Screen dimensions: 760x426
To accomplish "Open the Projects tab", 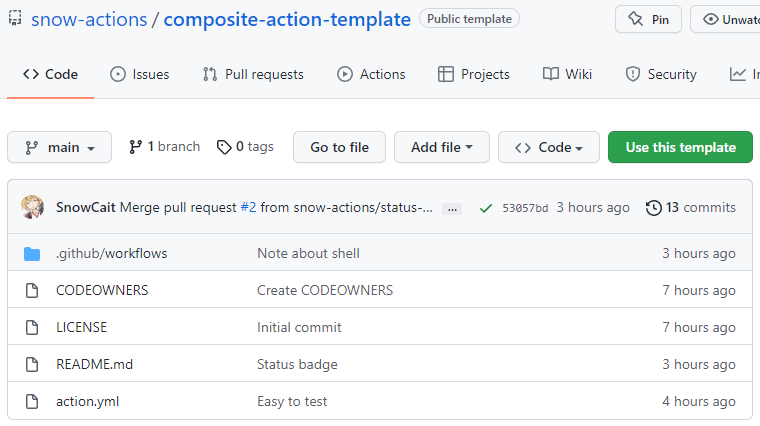I will 474,74.
